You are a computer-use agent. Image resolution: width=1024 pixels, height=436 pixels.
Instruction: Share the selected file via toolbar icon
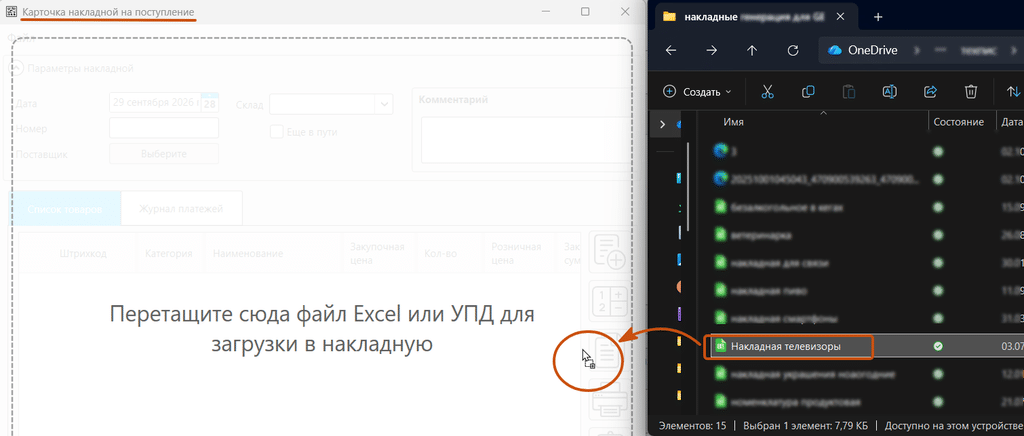[x=931, y=91]
